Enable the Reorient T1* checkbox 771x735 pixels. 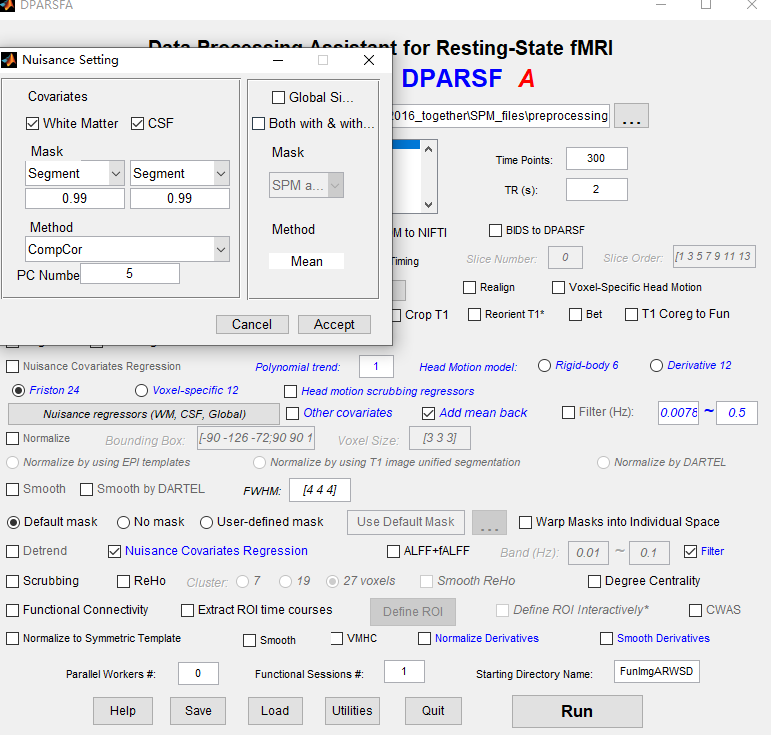(474, 314)
